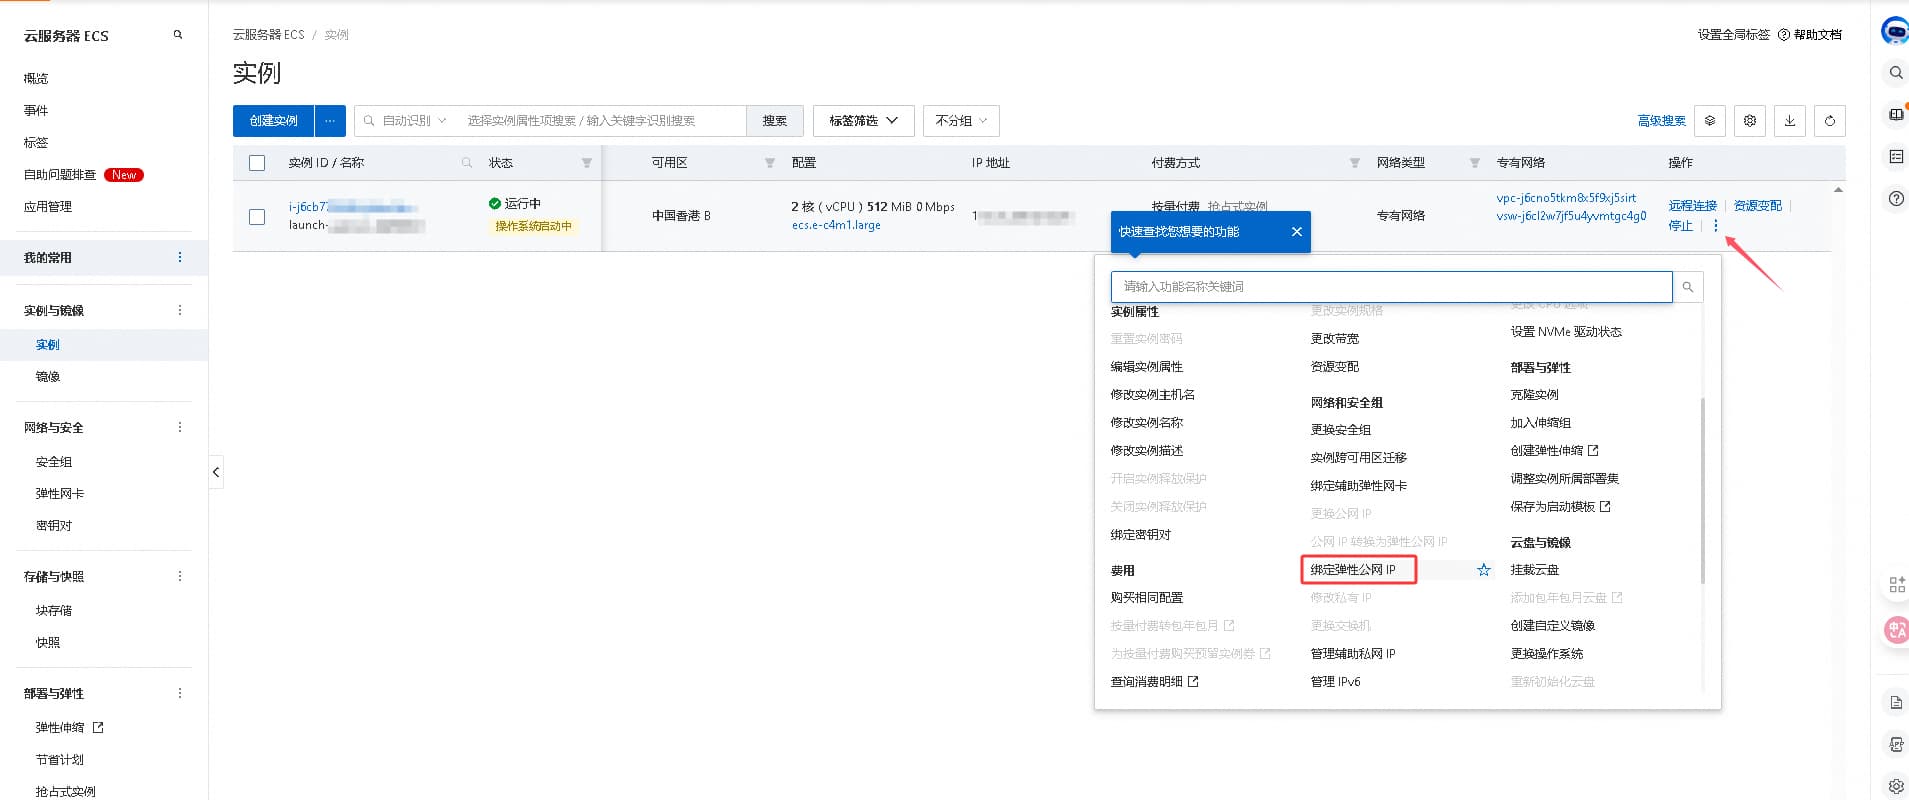
Task: Select 绑定弹性公网 IP menu entry
Action: click(1353, 570)
